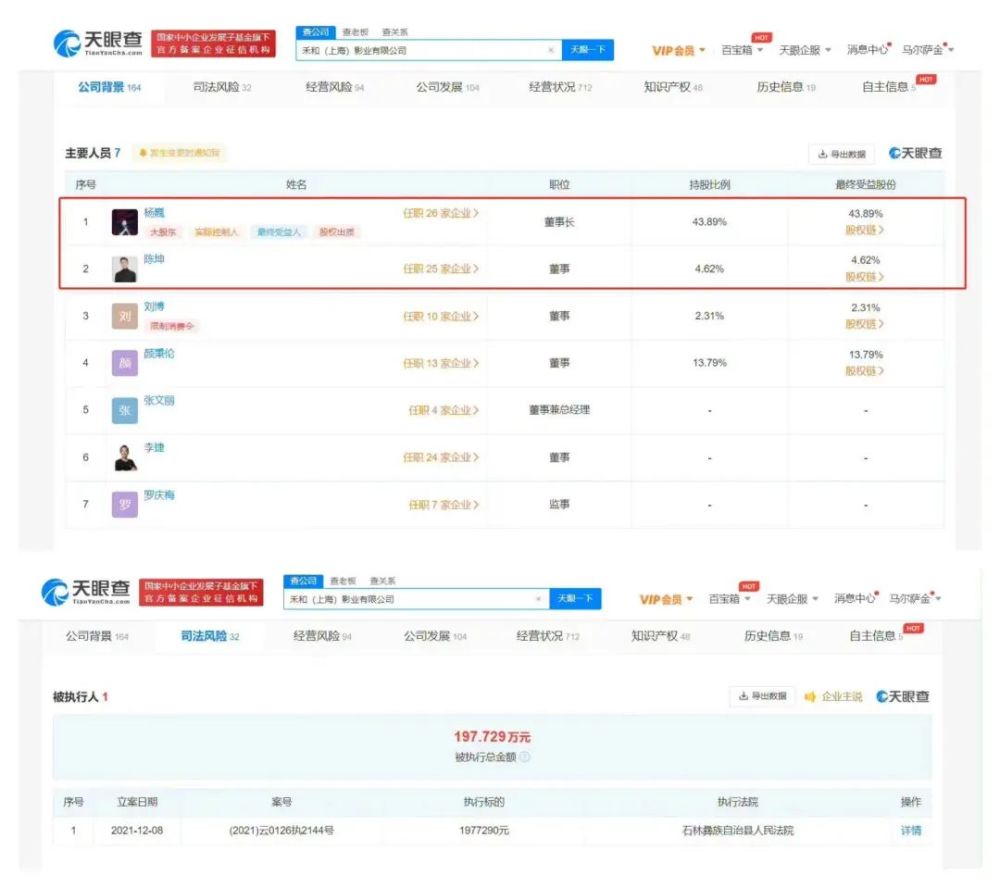The image size is (1000, 888).
Task: Open the name link 罗庆梅
Action: click(x=159, y=495)
